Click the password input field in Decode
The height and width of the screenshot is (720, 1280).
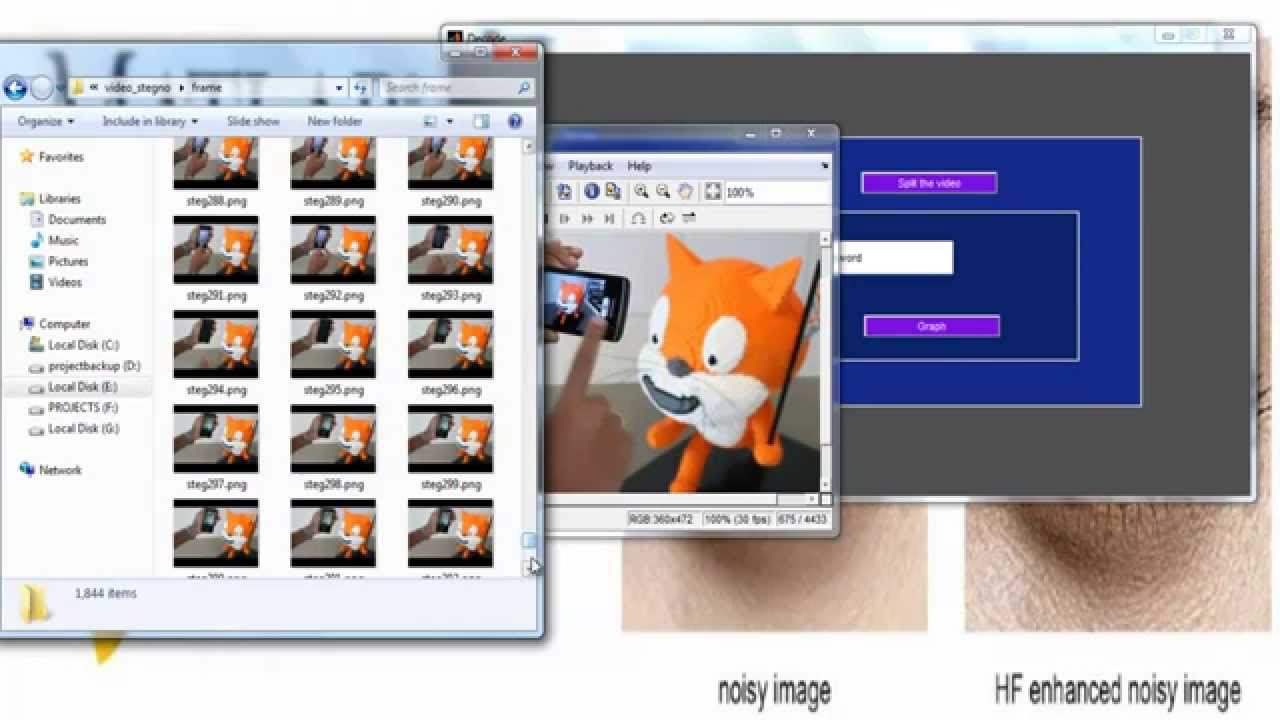point(895,257)
